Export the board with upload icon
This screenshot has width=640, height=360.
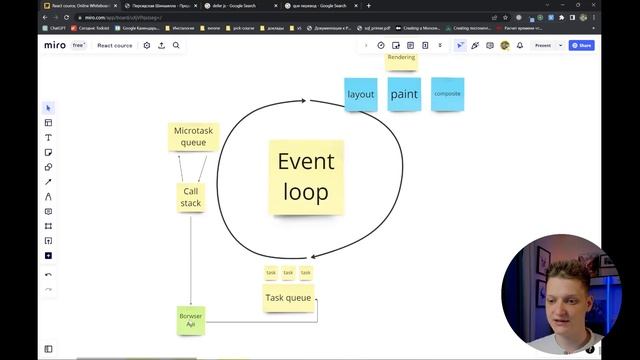[162, 45]
